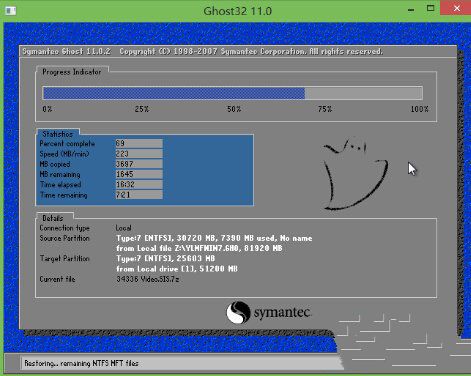Click the symantec wordmark text
The width and height of the screenshot is (471, 376).
[x=283, y=312]
